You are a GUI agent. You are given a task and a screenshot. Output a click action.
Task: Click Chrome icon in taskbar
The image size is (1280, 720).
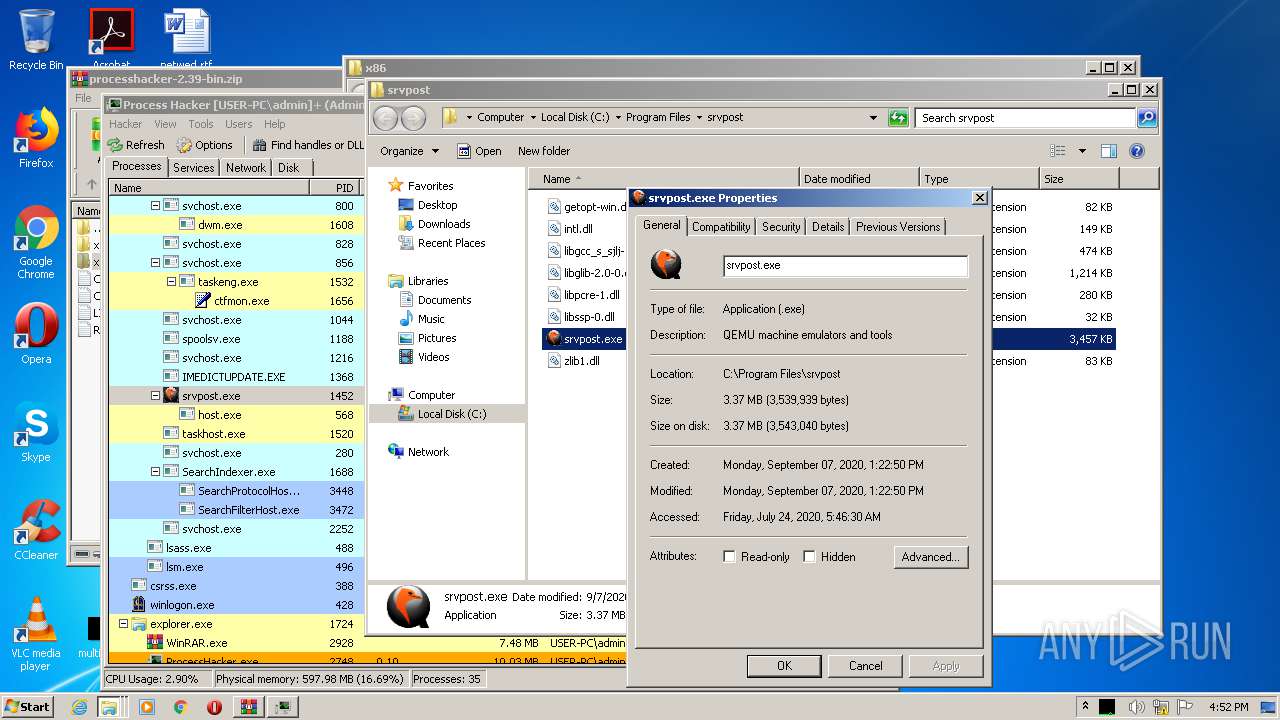click(180, 707)
